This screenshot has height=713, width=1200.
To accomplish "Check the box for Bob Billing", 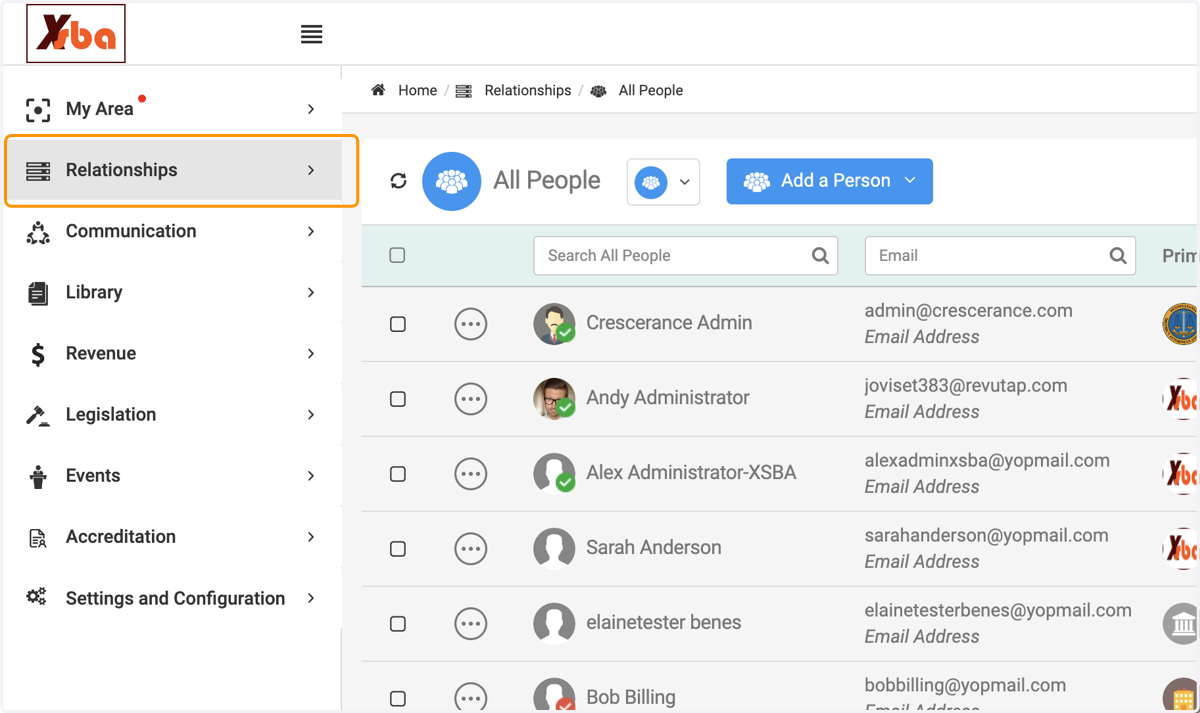I will click(x=398, y=699).
